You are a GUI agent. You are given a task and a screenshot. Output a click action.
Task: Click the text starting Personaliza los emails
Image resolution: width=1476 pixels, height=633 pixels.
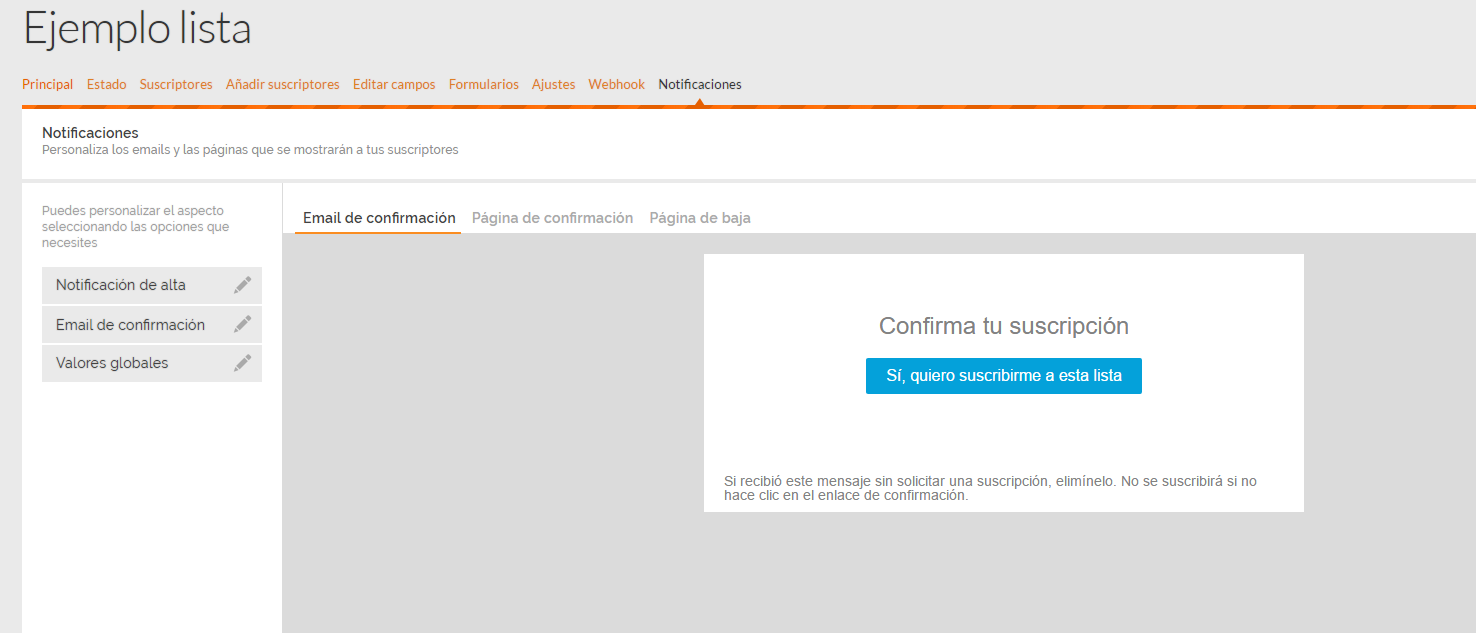[250, 150]
